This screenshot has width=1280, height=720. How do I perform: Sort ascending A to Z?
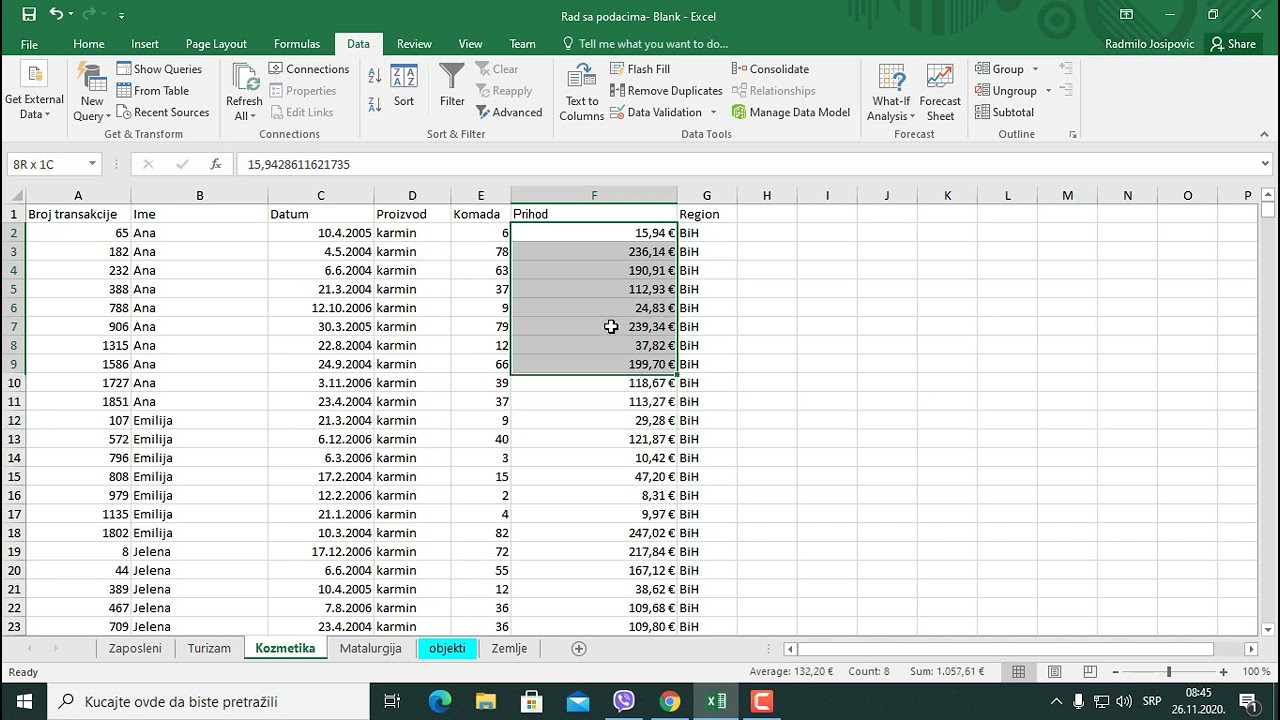point(375,76)
